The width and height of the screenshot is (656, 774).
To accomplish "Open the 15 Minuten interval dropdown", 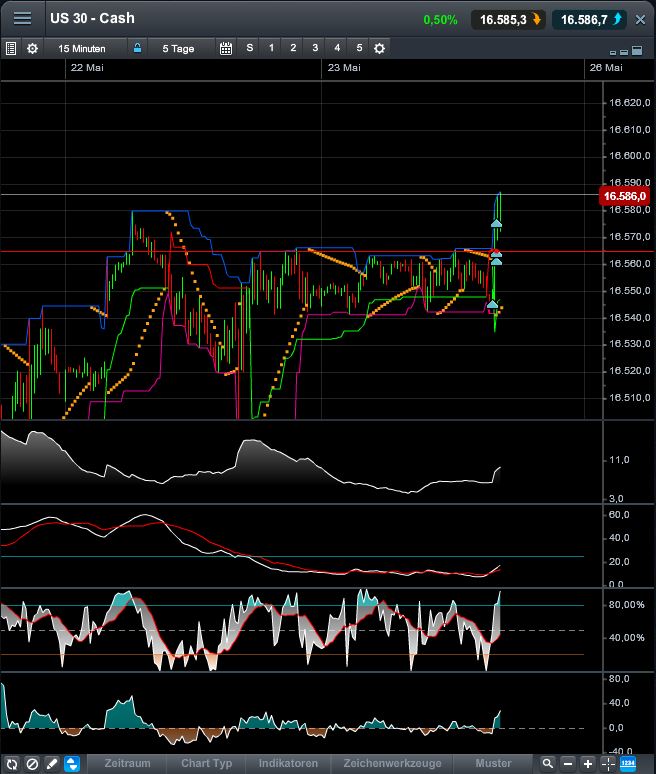I will pos(82,48).
